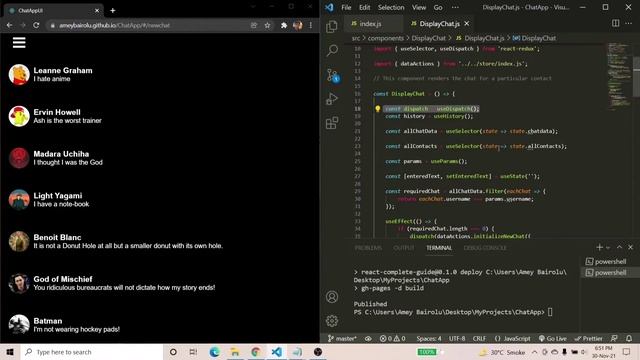Open VS Code Explorer view
640x360 pixels.
[x=332, y=27]
